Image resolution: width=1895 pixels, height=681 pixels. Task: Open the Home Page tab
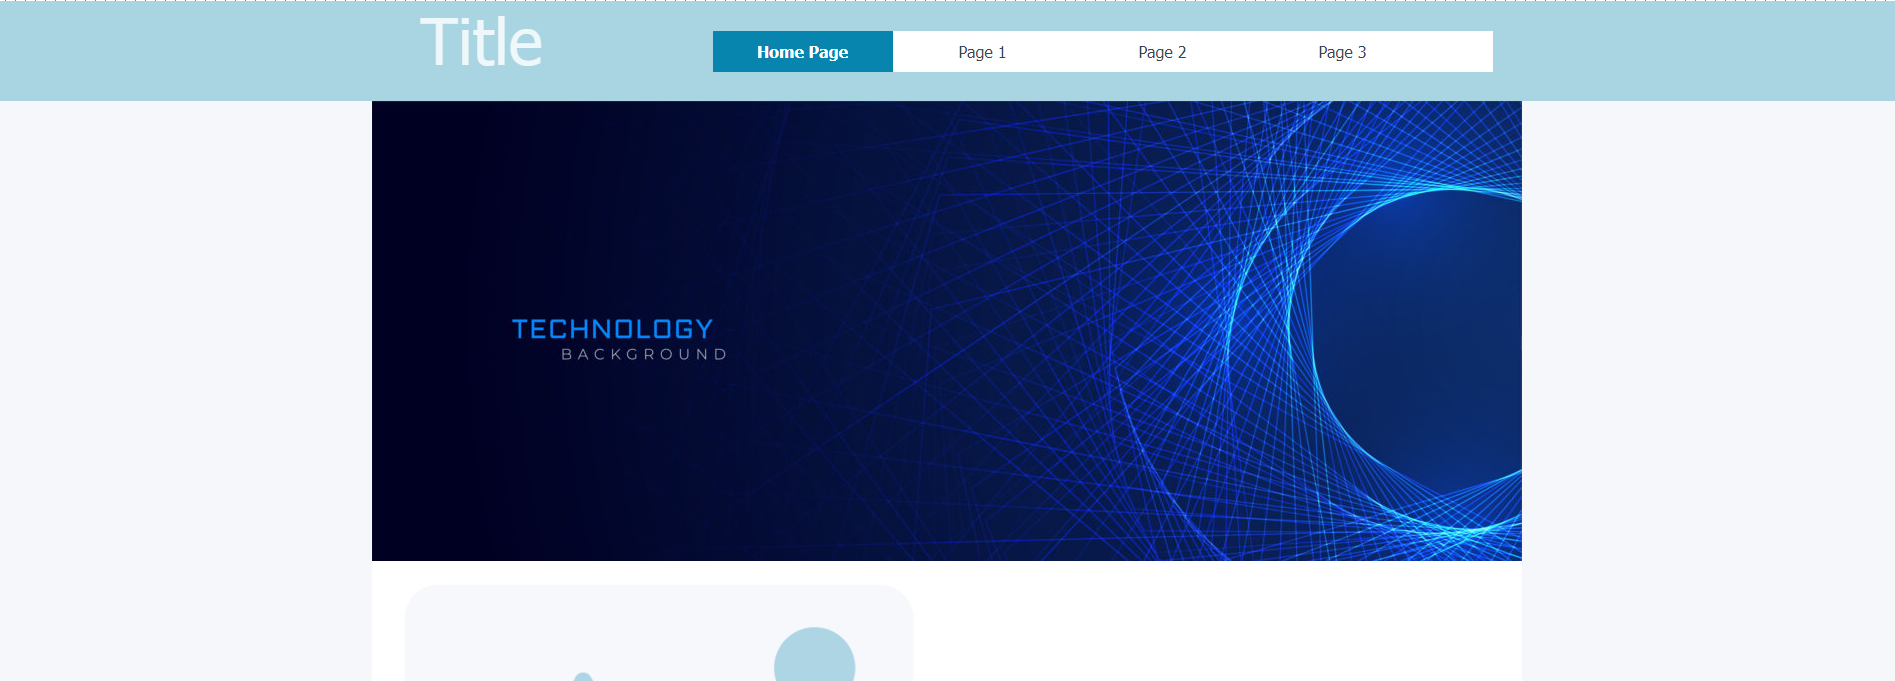coord(802,52)
